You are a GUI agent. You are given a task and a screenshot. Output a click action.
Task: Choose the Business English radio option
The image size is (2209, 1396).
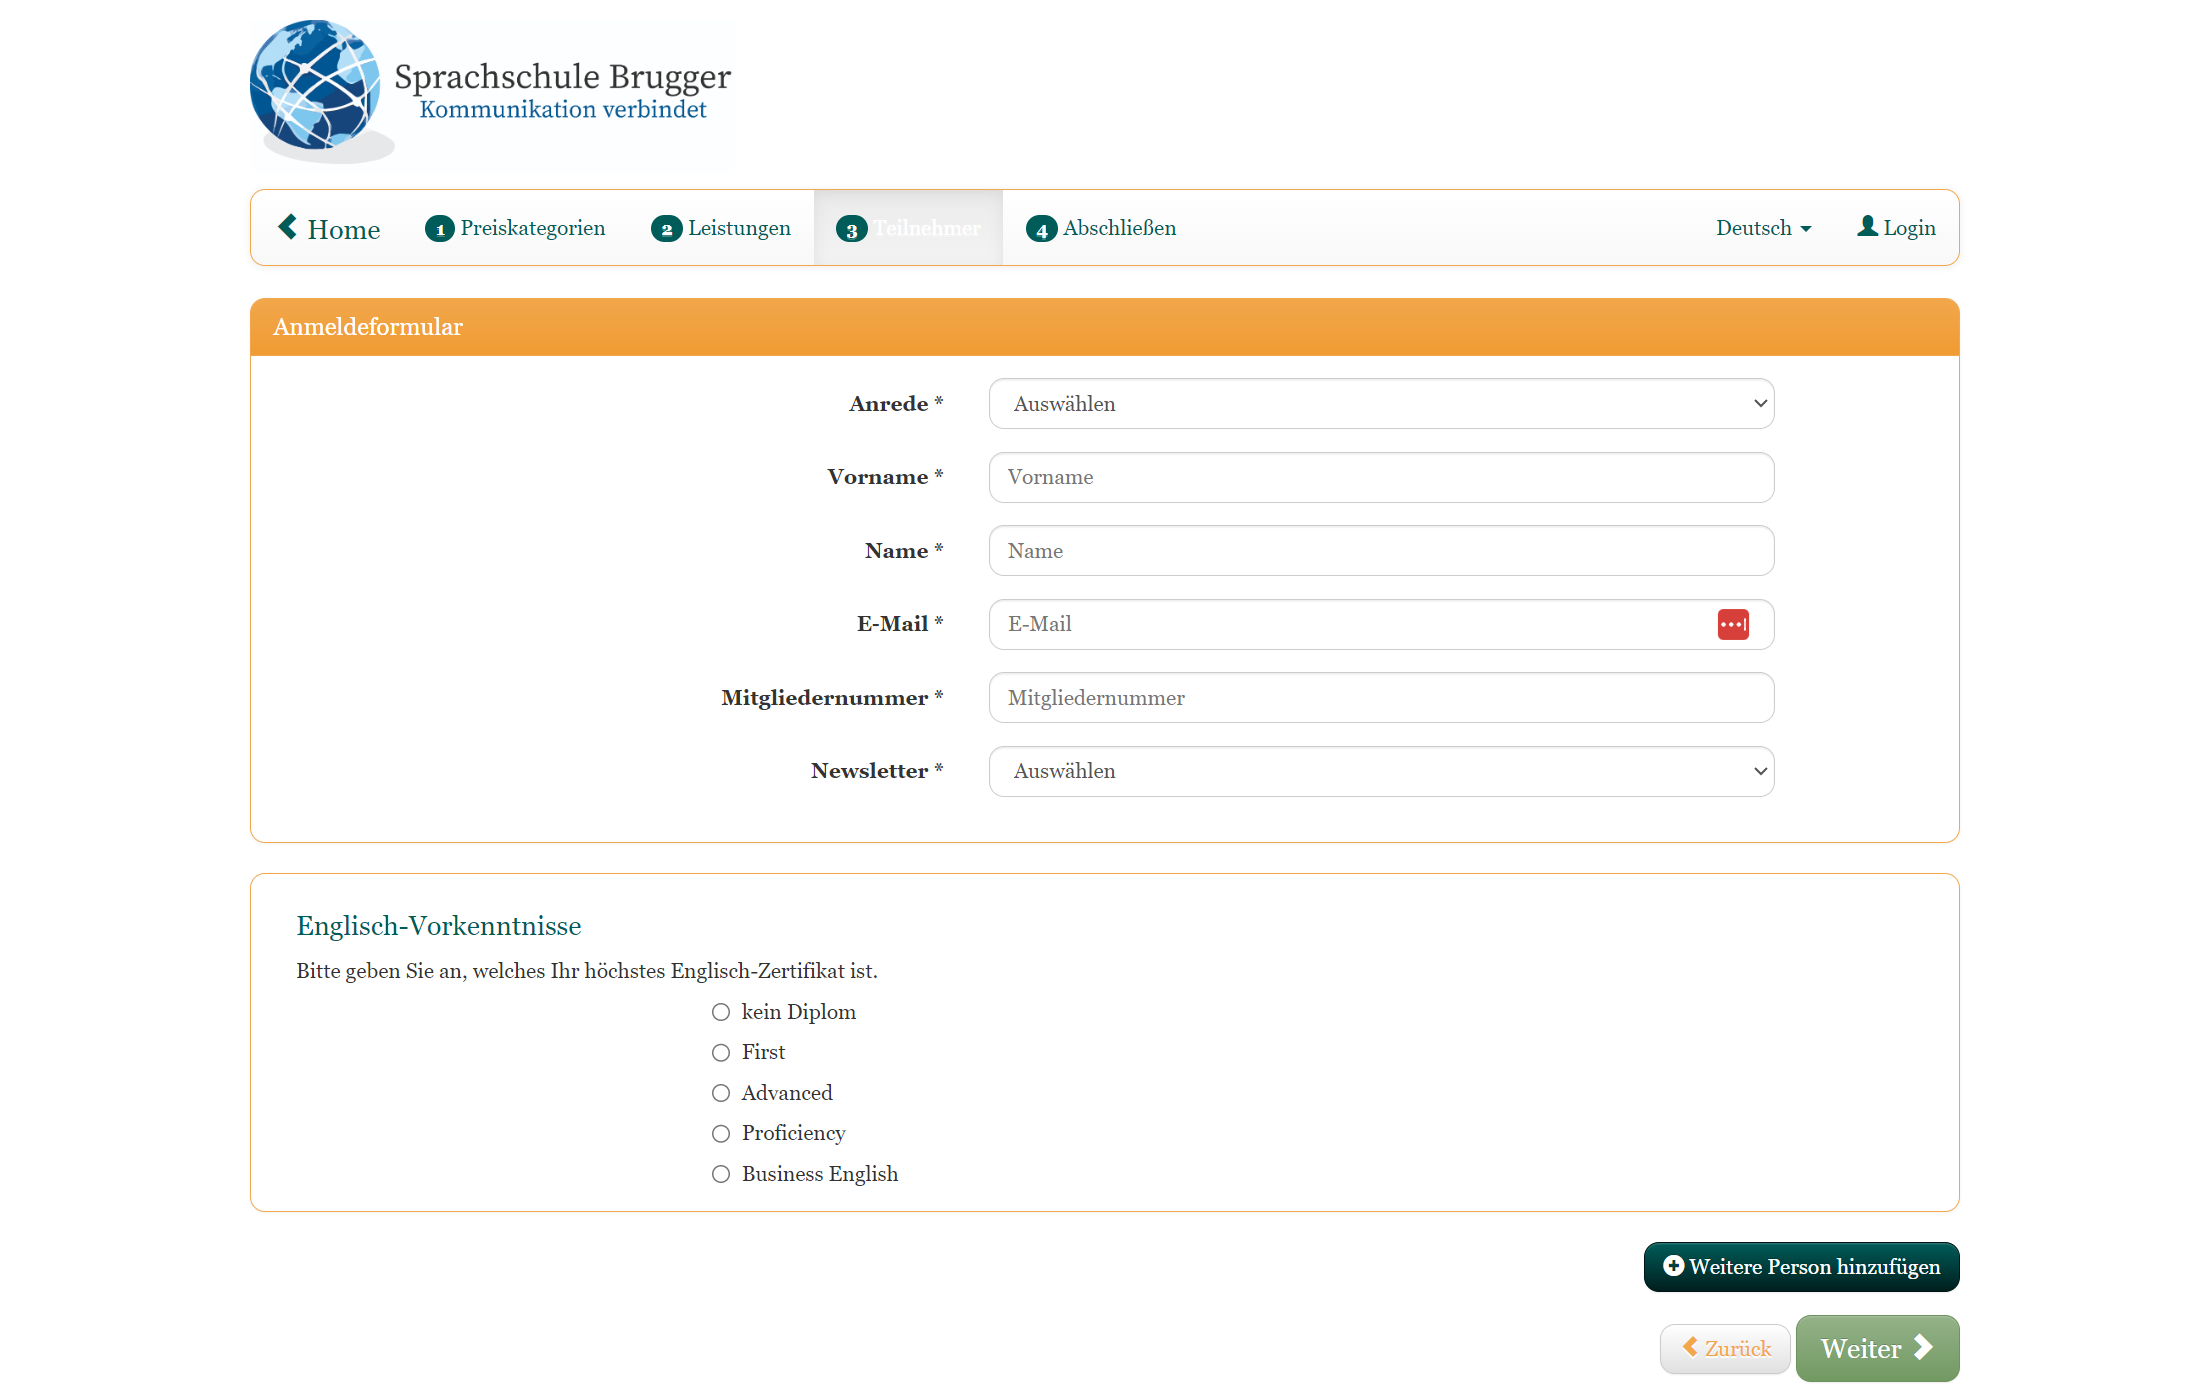721,1174
